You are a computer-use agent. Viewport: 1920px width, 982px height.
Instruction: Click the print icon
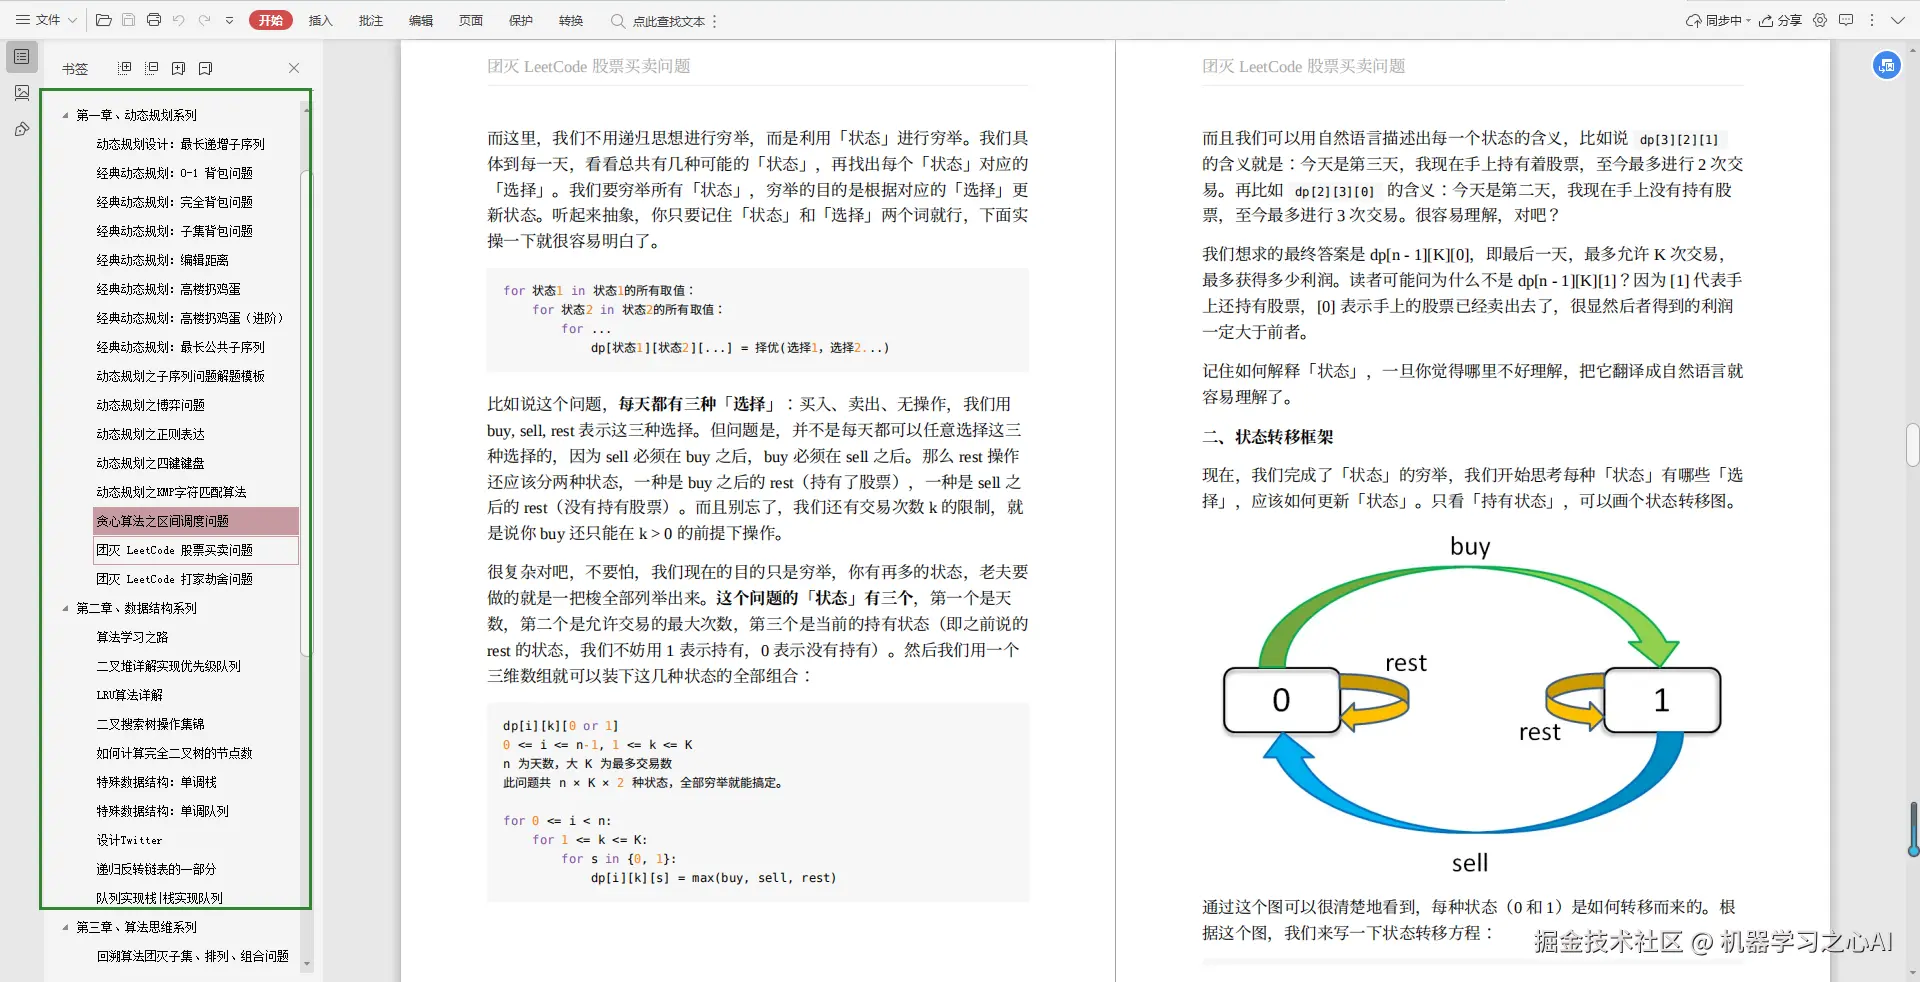click(x=153, y=20)
